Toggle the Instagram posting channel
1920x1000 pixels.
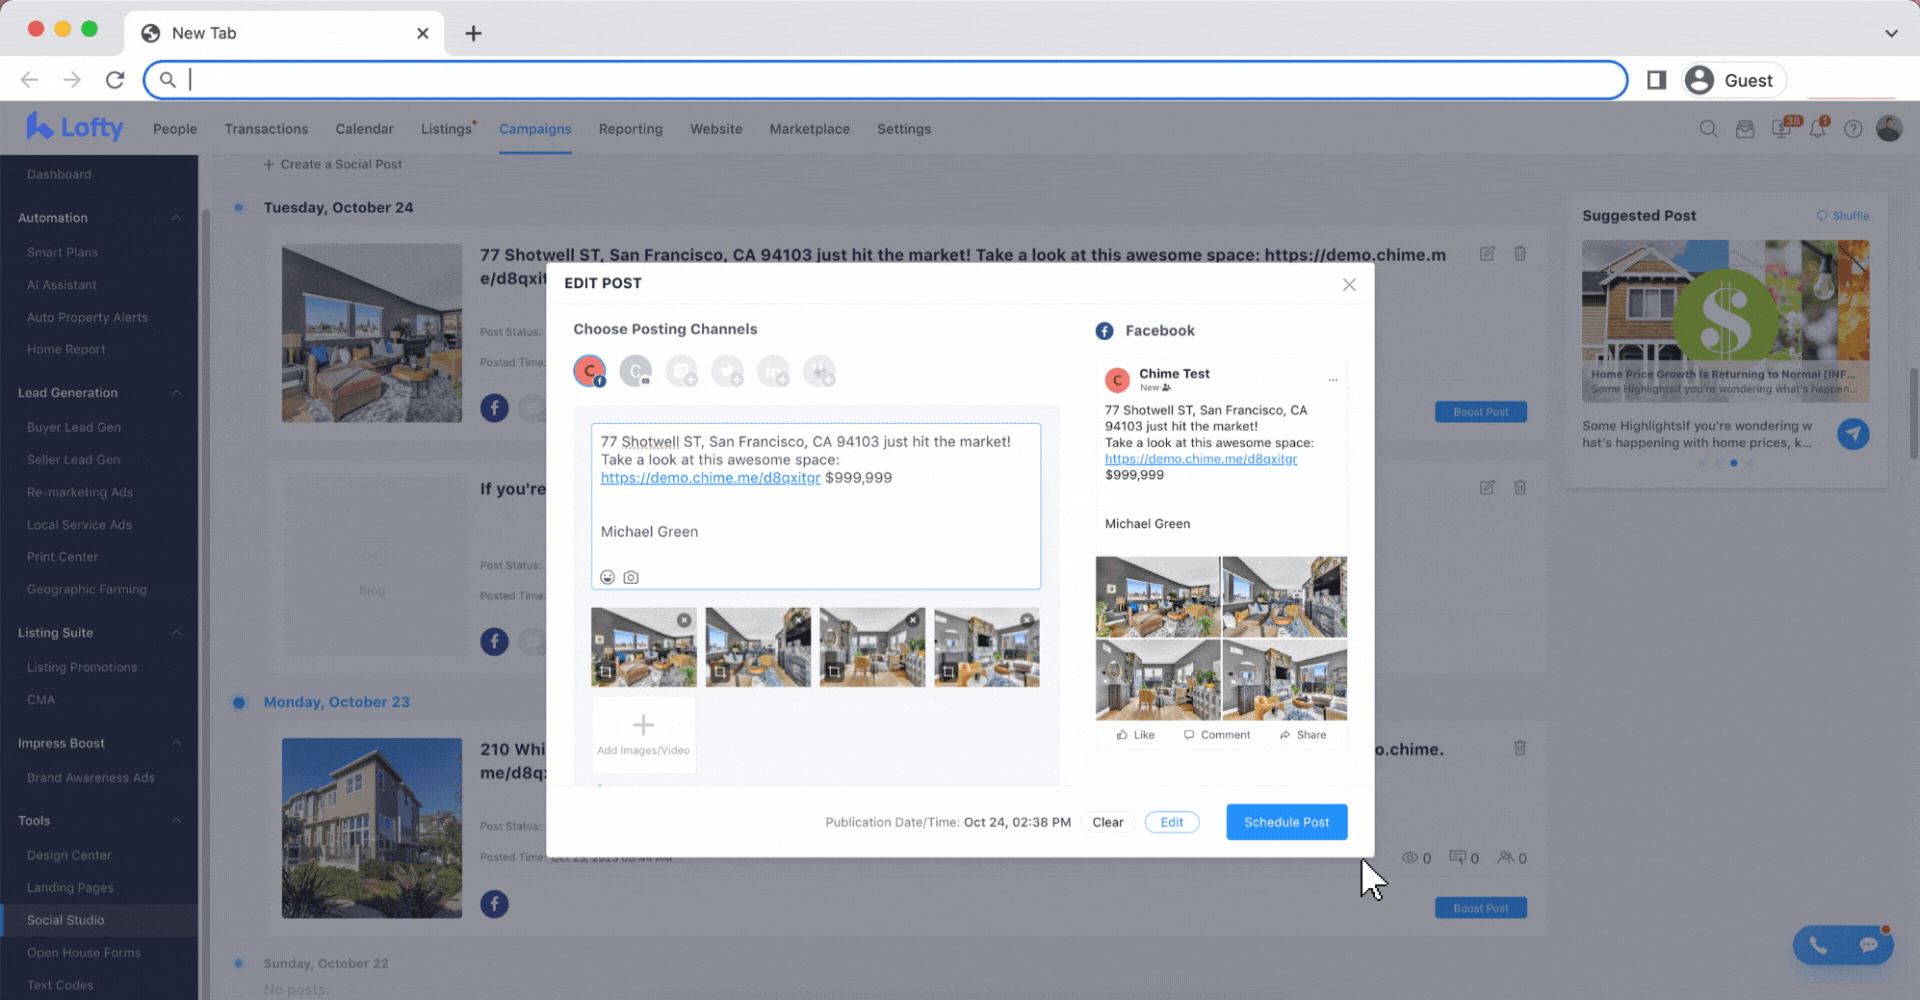(682, 371)
